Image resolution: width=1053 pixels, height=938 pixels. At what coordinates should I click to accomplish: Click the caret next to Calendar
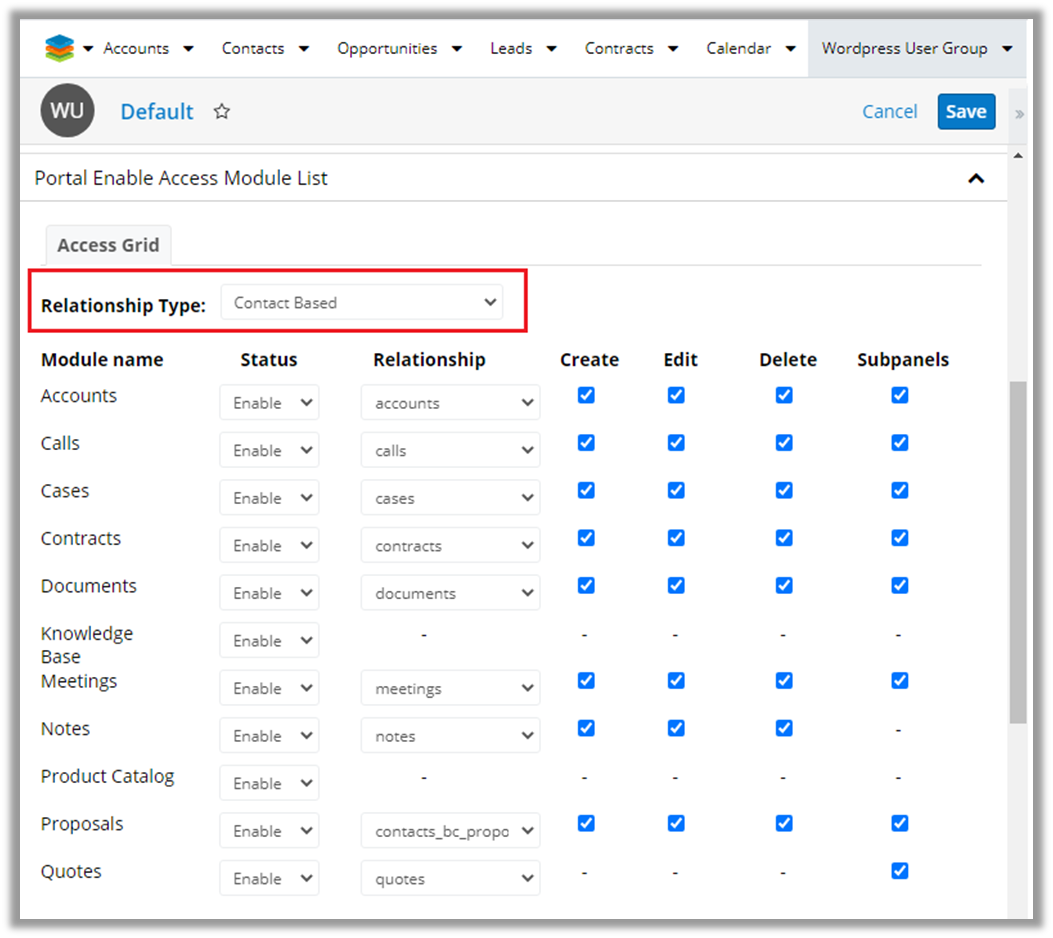[x=790, y=49]
